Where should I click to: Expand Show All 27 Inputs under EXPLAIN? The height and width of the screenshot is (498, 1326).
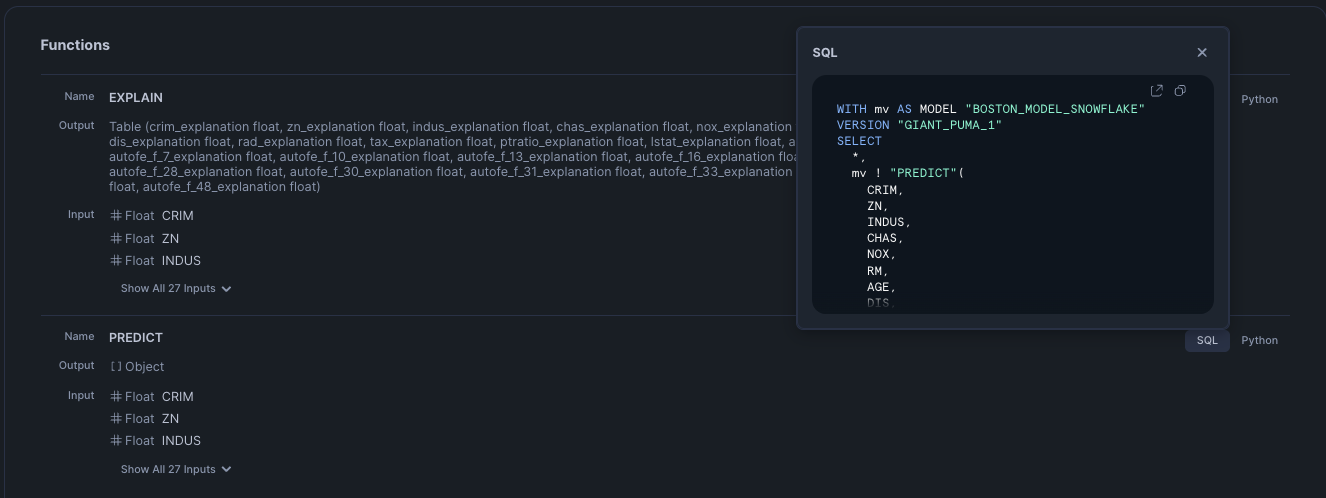(x=176, y=289)
